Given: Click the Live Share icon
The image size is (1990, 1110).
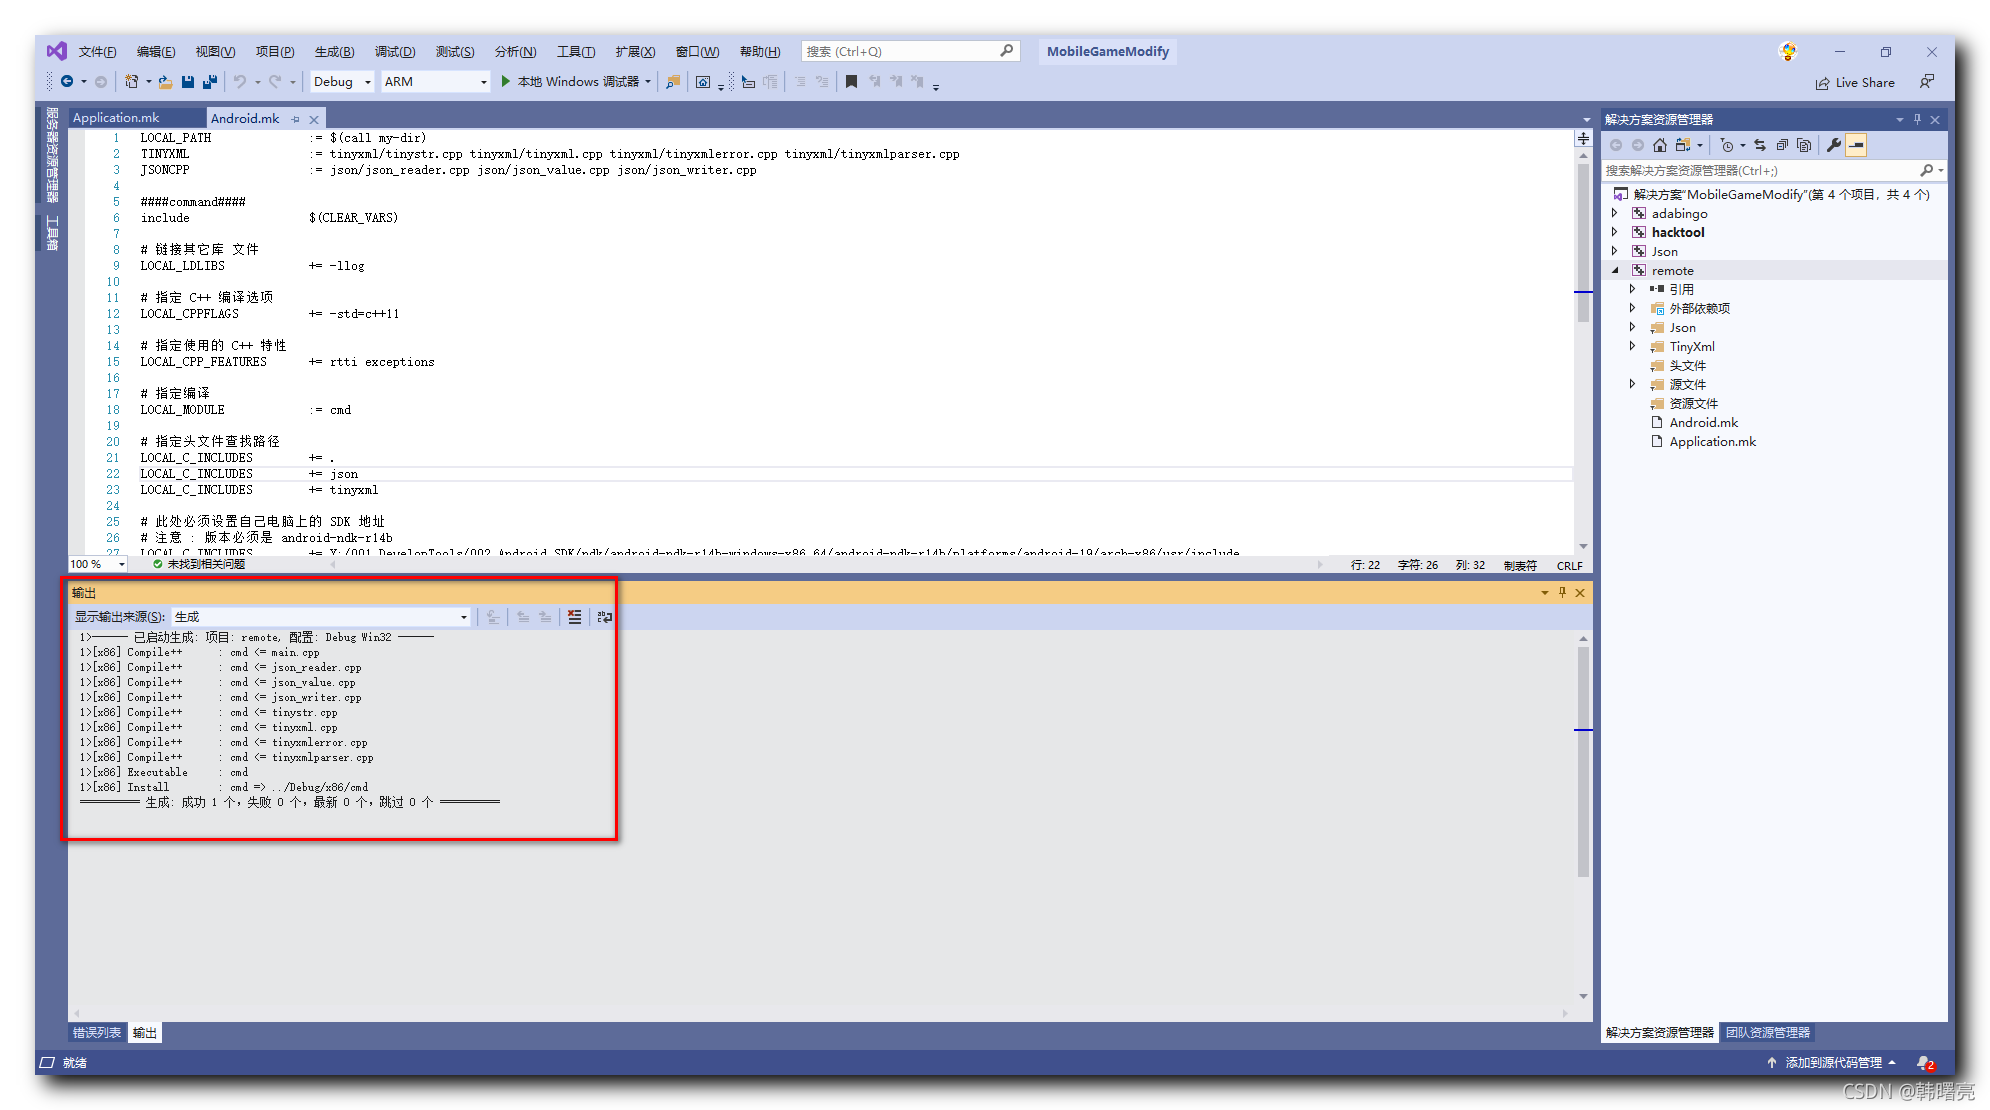Looking at the screenshot, I should point(1823,83).
